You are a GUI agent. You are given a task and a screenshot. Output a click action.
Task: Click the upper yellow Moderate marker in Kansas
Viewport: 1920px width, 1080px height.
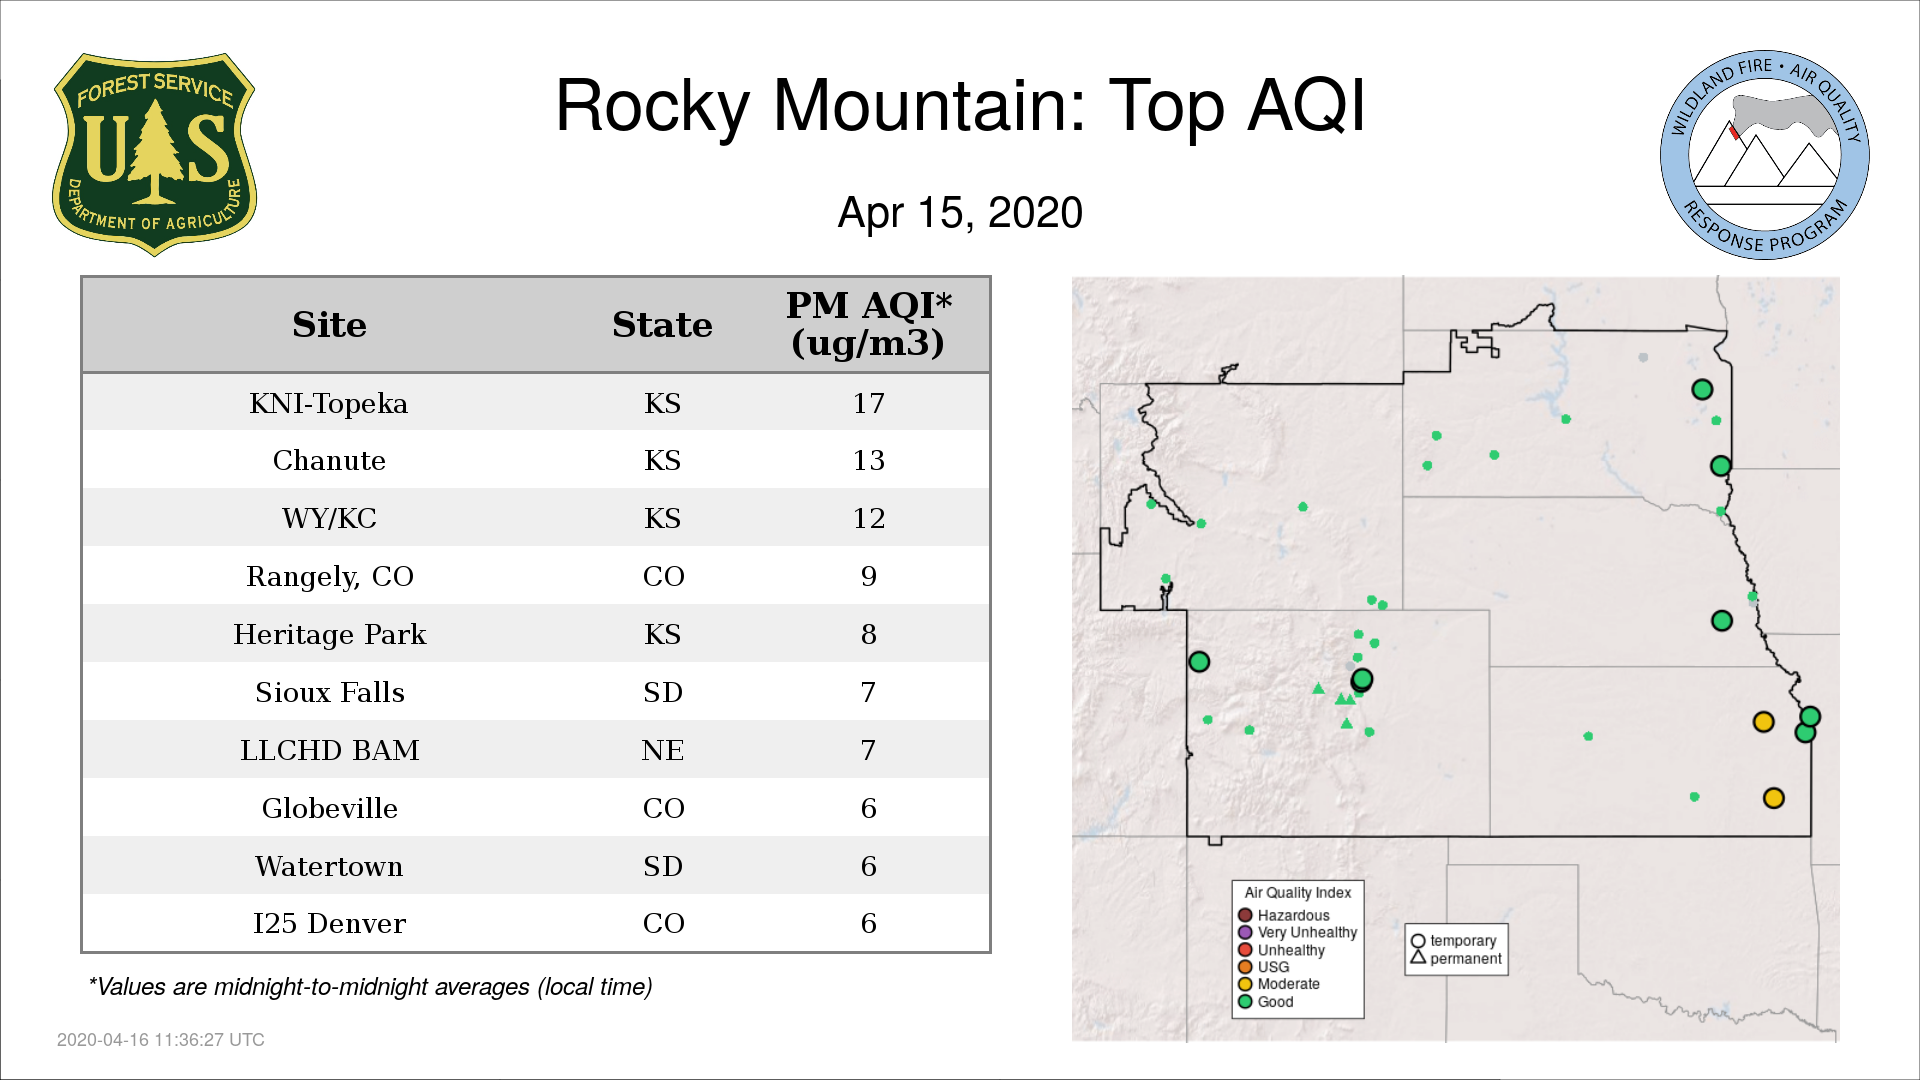tap(1763, 722)
